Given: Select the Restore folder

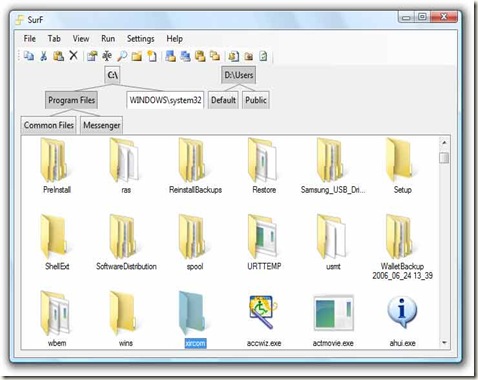Looking at the screenshot, I should 264,166.
